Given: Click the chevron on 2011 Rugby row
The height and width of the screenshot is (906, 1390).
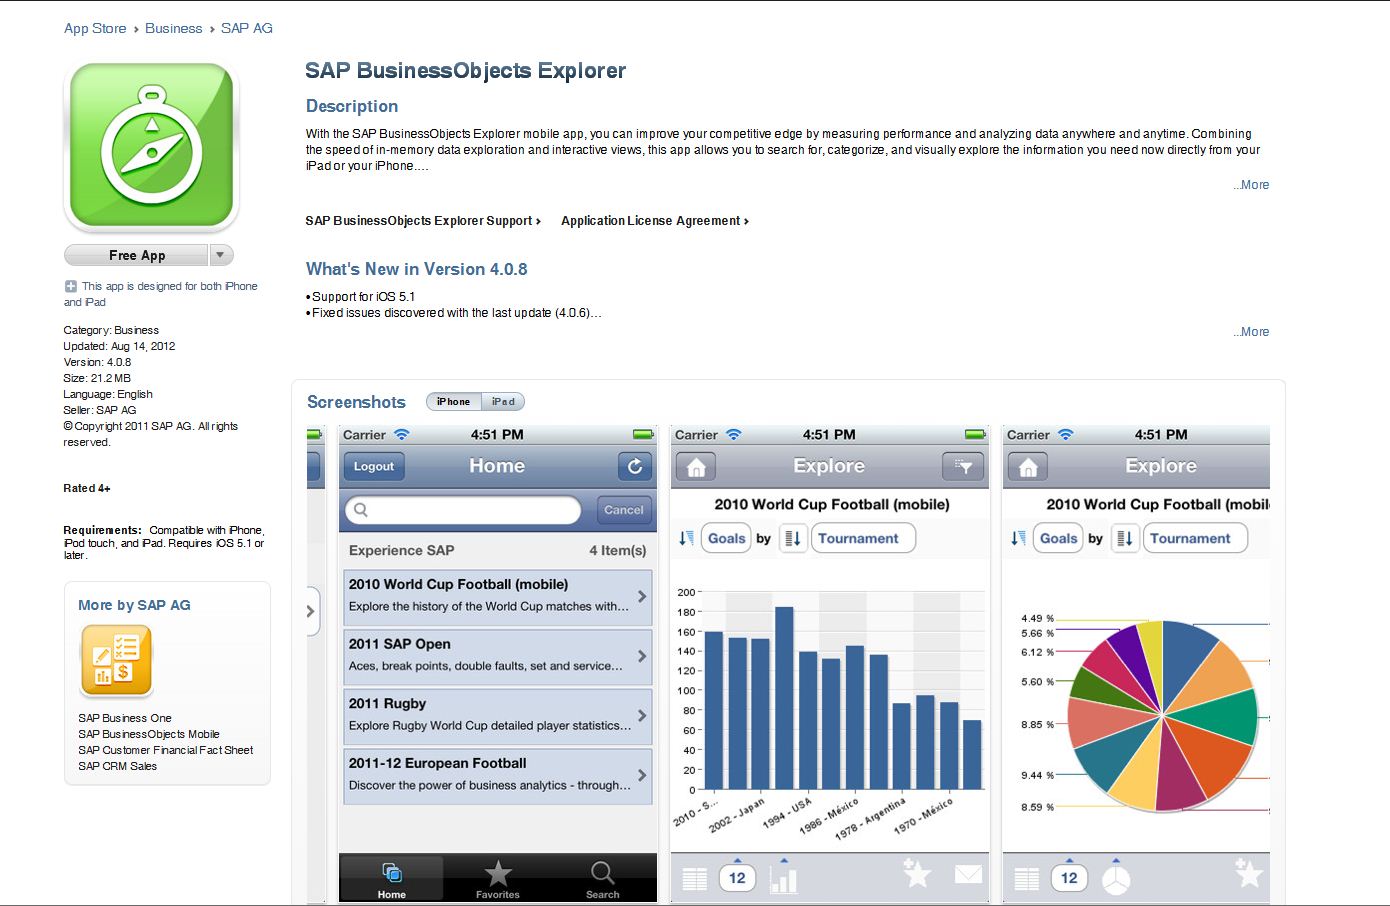Looking at the screenshot, I should coord(642,716).
